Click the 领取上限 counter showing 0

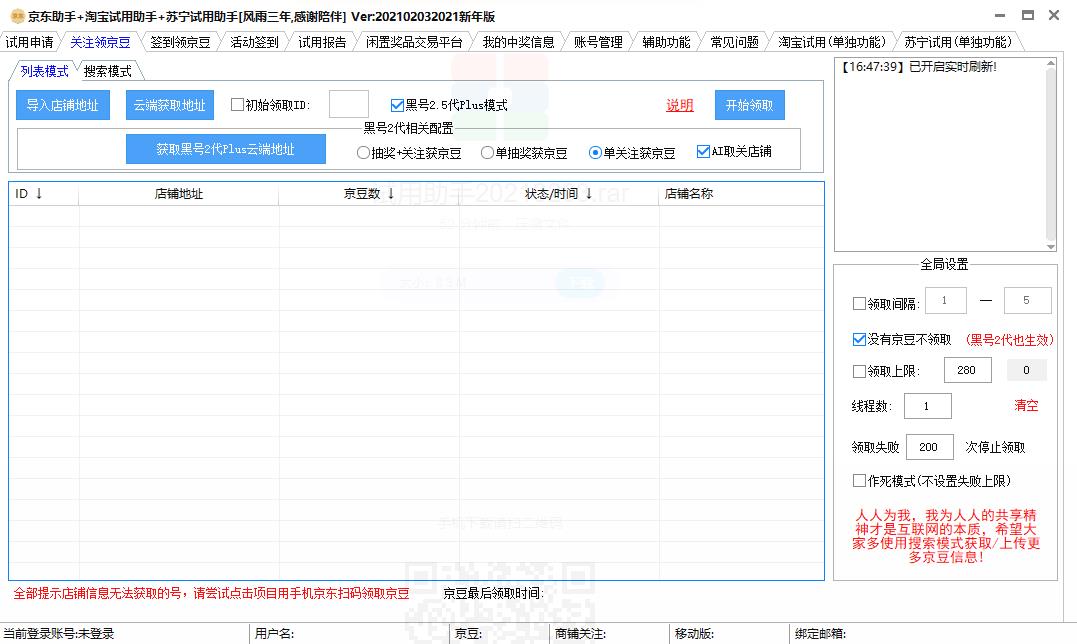(x=1026, y=370)
